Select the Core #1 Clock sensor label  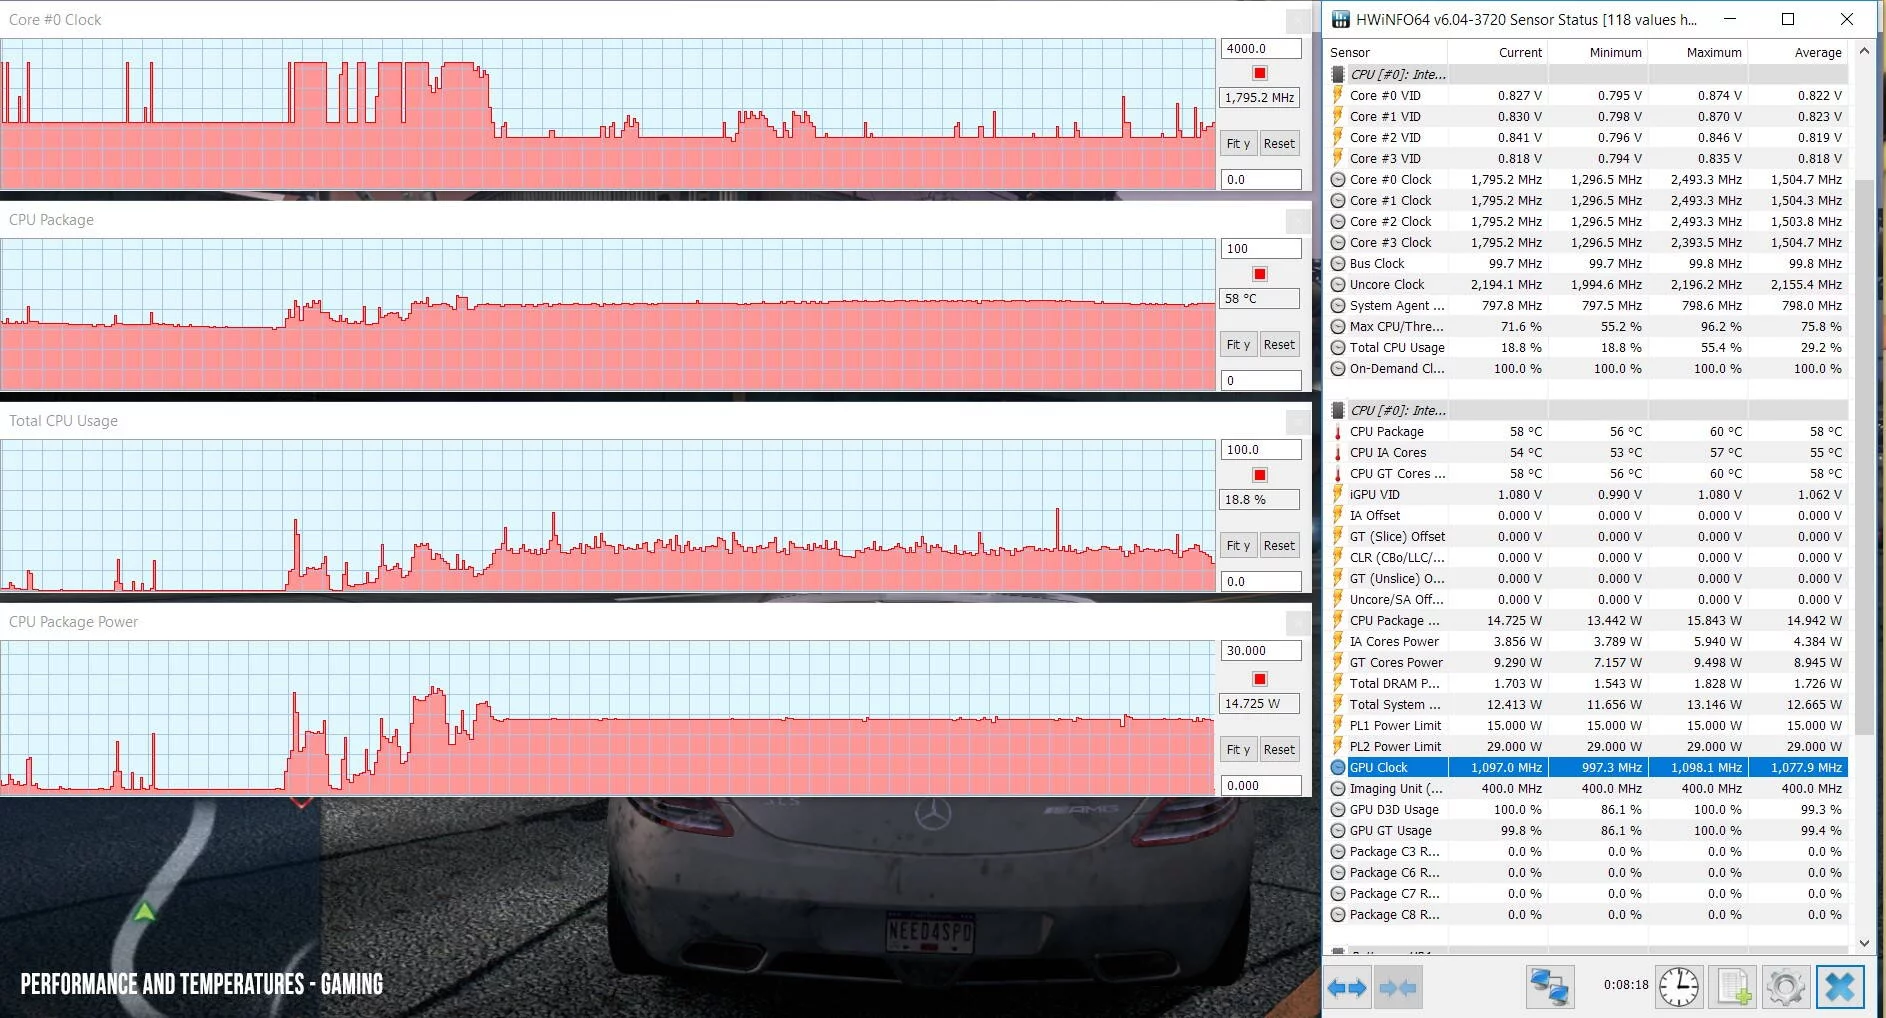(1390, 200)
